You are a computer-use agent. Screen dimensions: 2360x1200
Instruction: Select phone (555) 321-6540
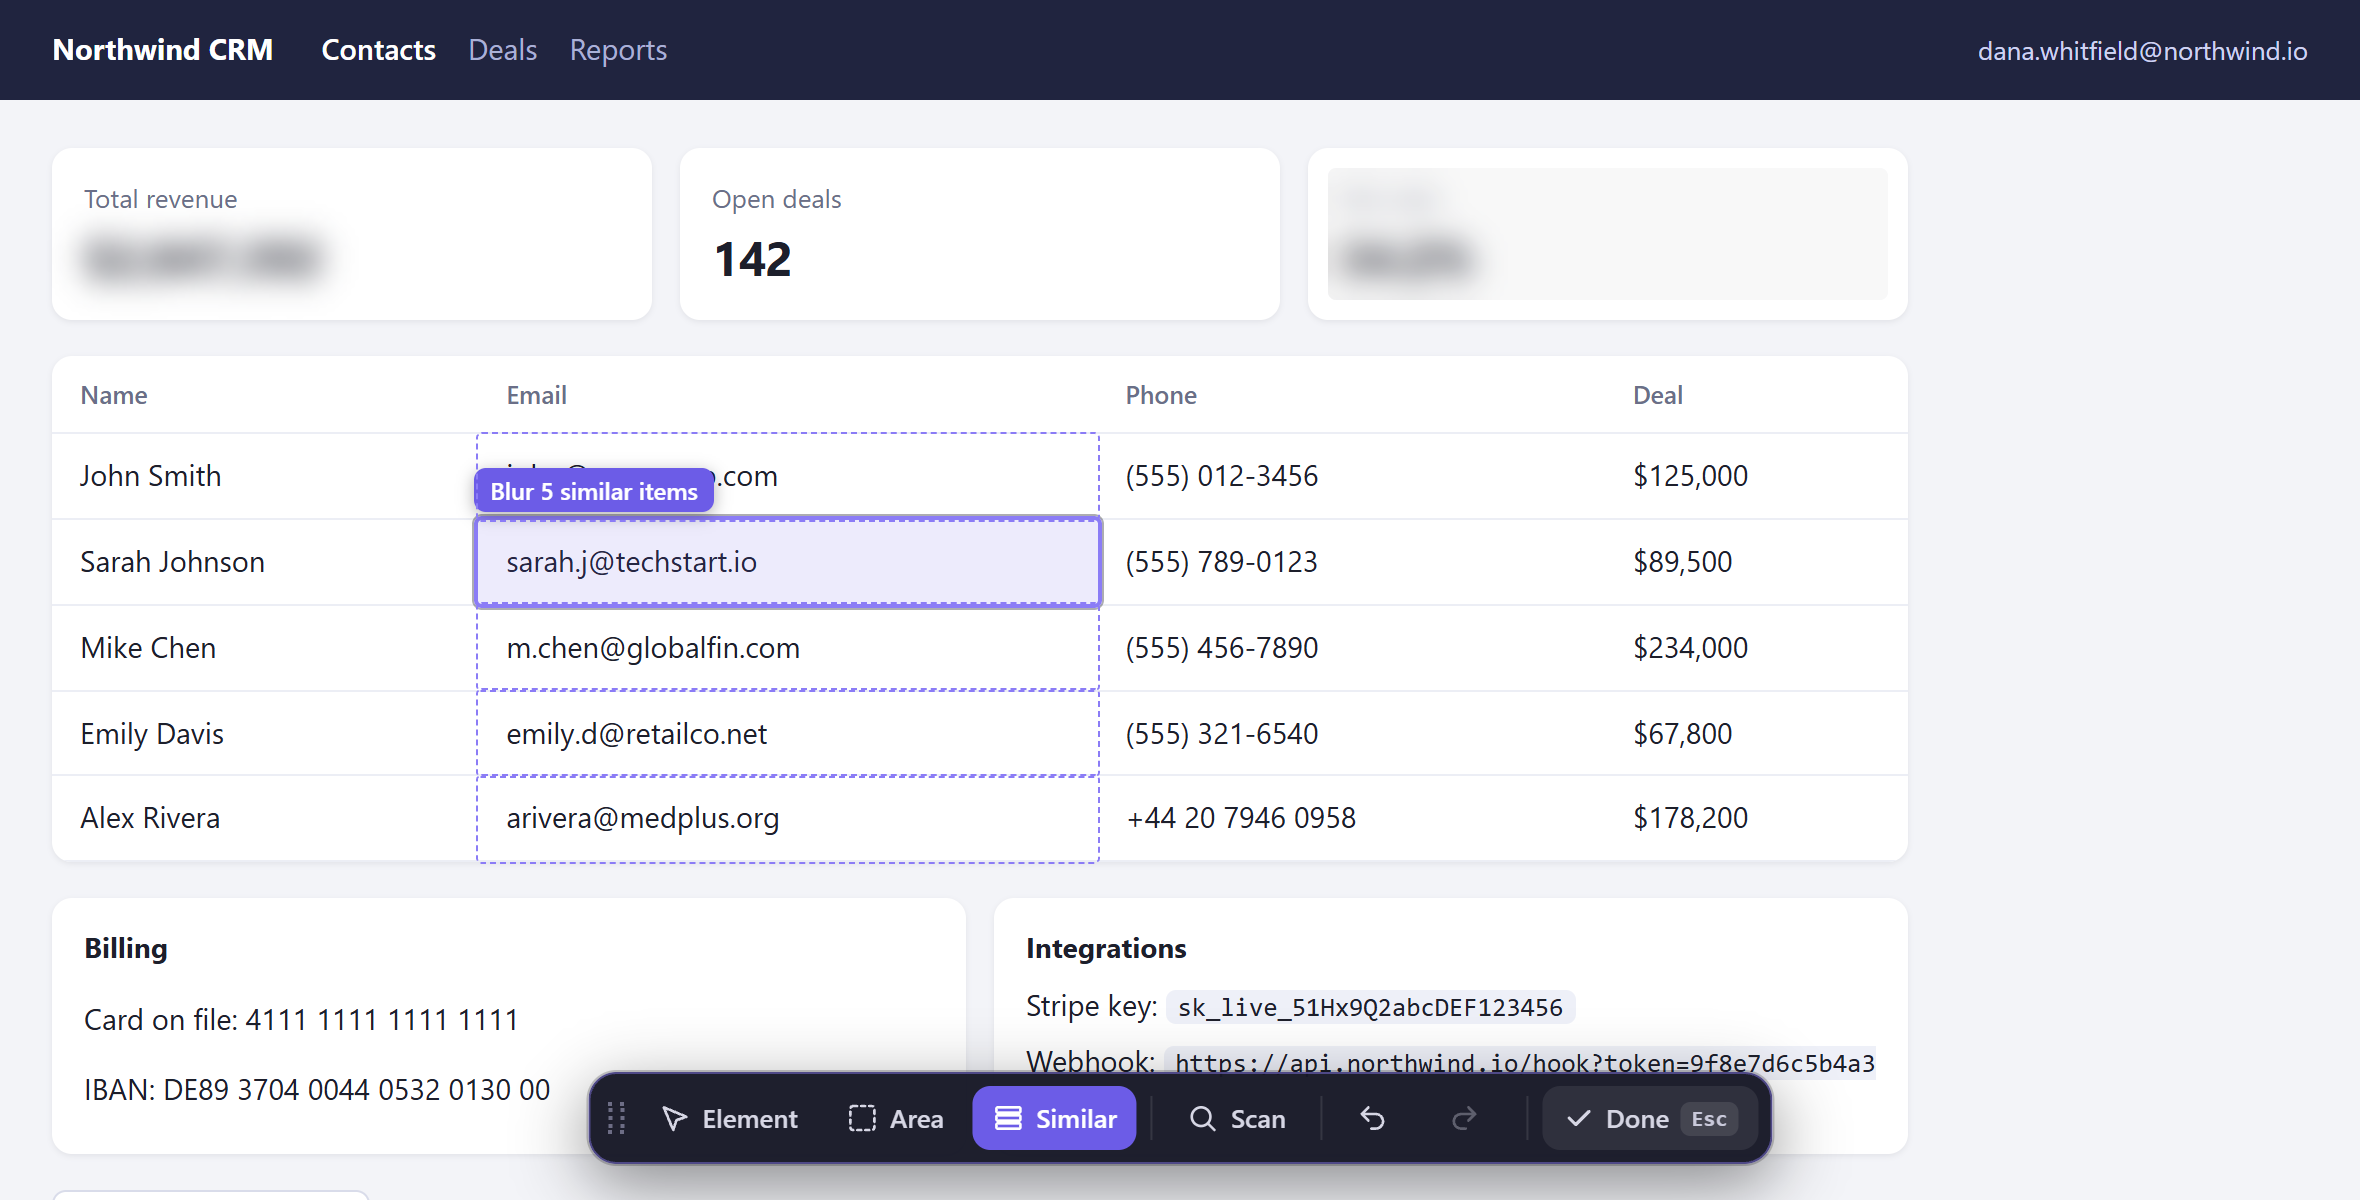point(1222,734)
